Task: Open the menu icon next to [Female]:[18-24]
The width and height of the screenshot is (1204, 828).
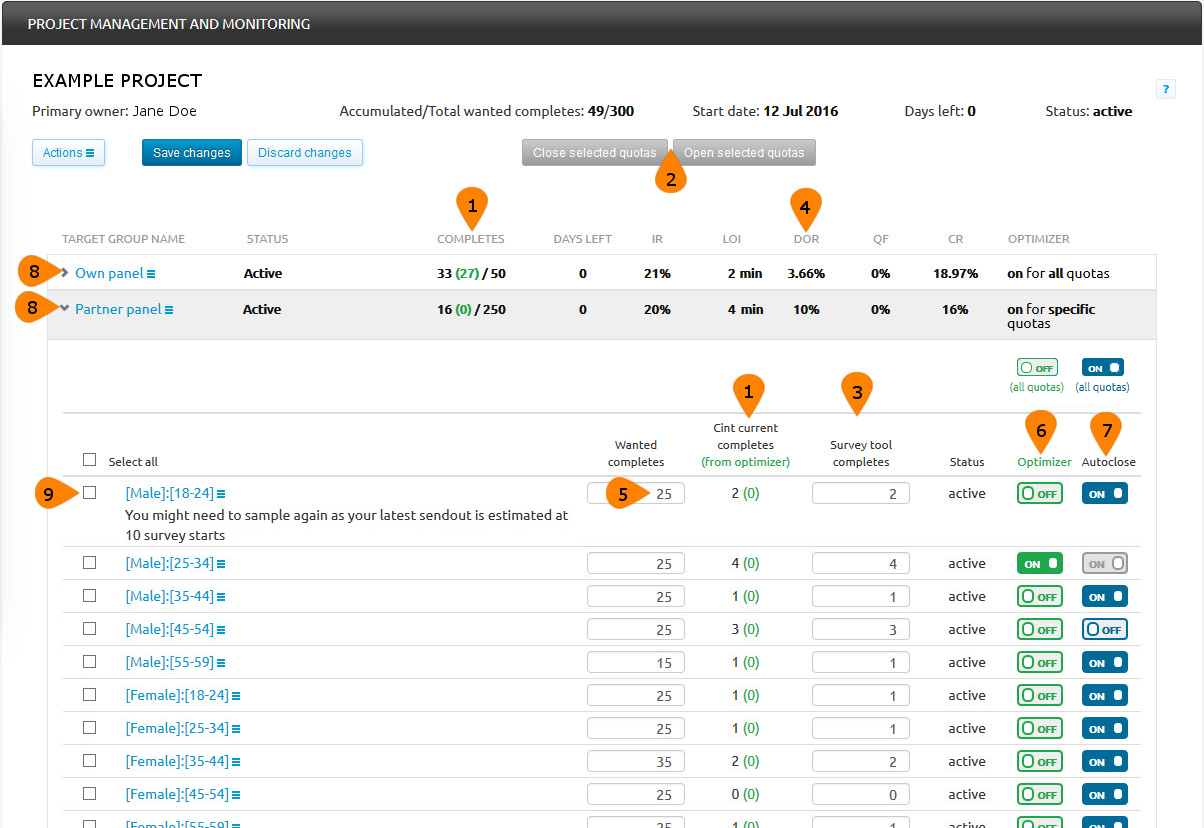Action: point(236,696)
